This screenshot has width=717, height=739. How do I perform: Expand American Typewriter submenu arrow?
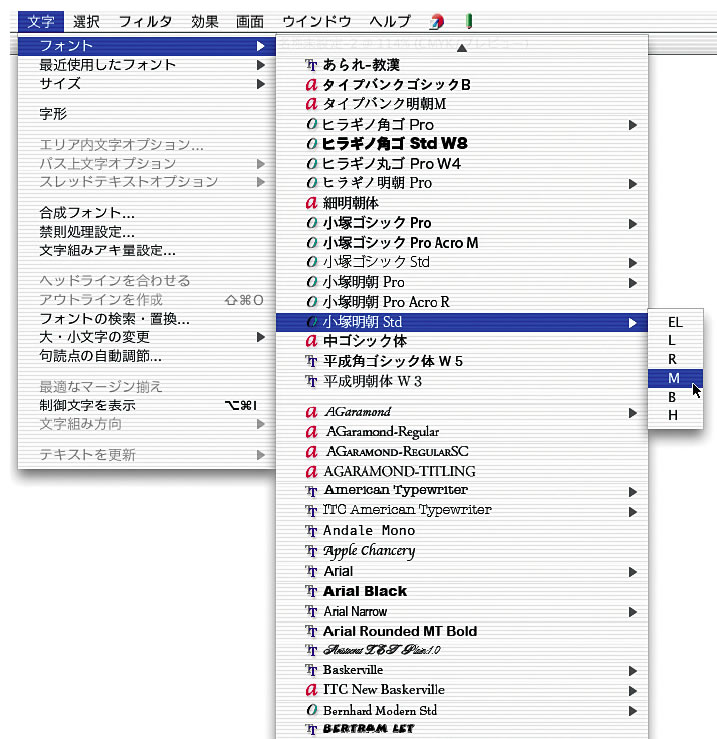633,492
